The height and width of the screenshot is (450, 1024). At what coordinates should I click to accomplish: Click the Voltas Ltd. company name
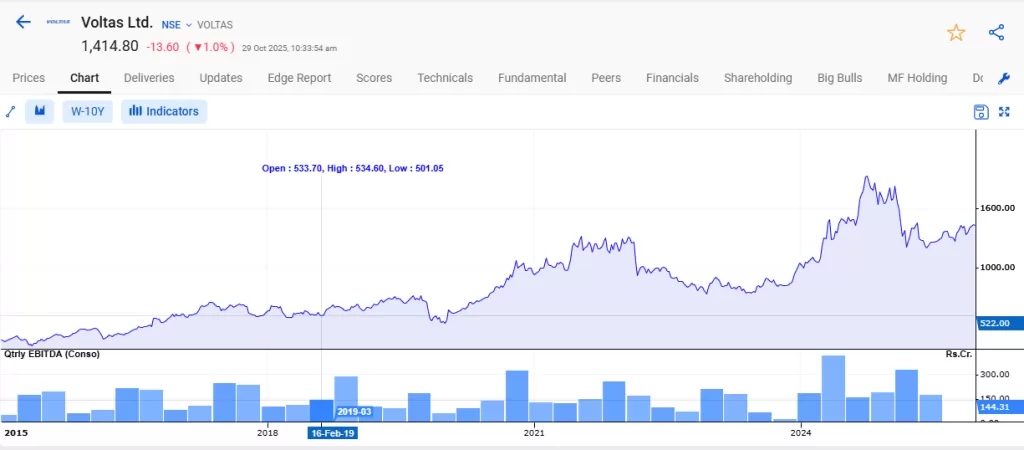(117, 22)
